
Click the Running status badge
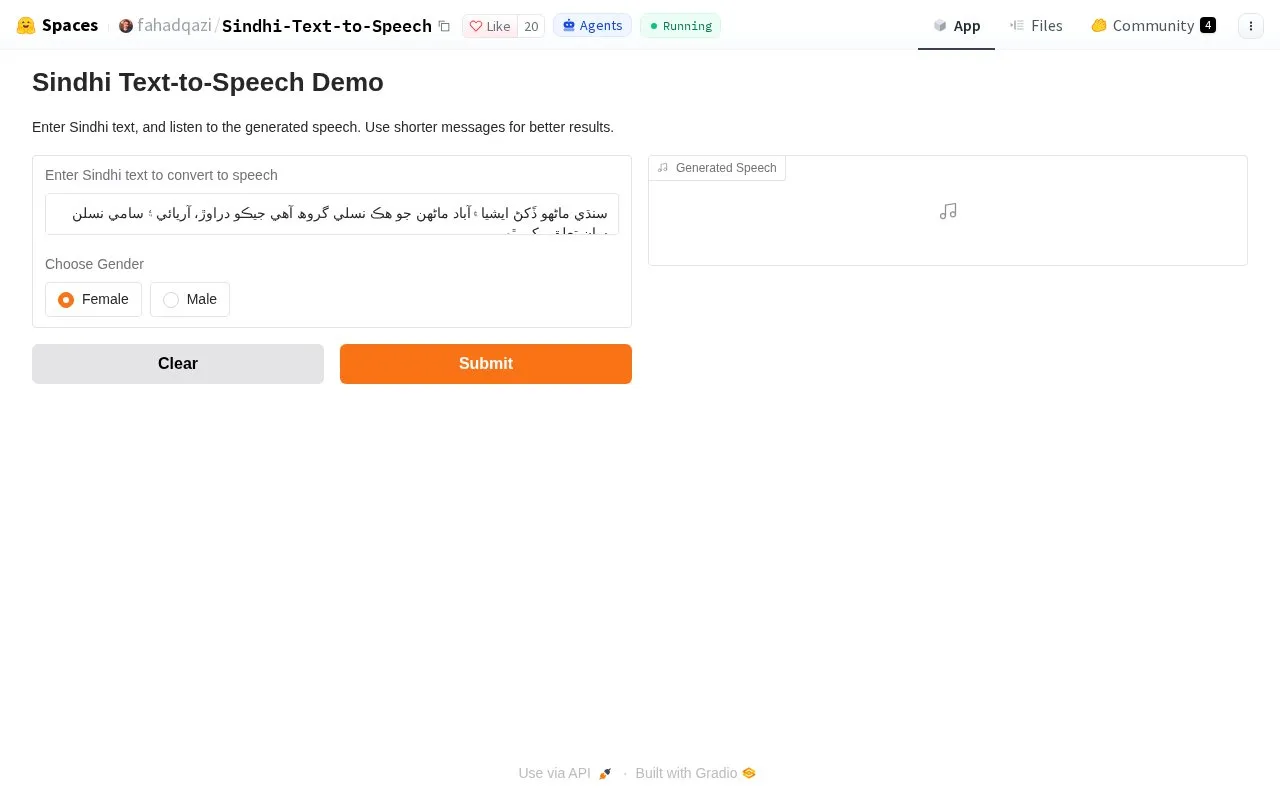pyautogui.click(x=680, y=26)
